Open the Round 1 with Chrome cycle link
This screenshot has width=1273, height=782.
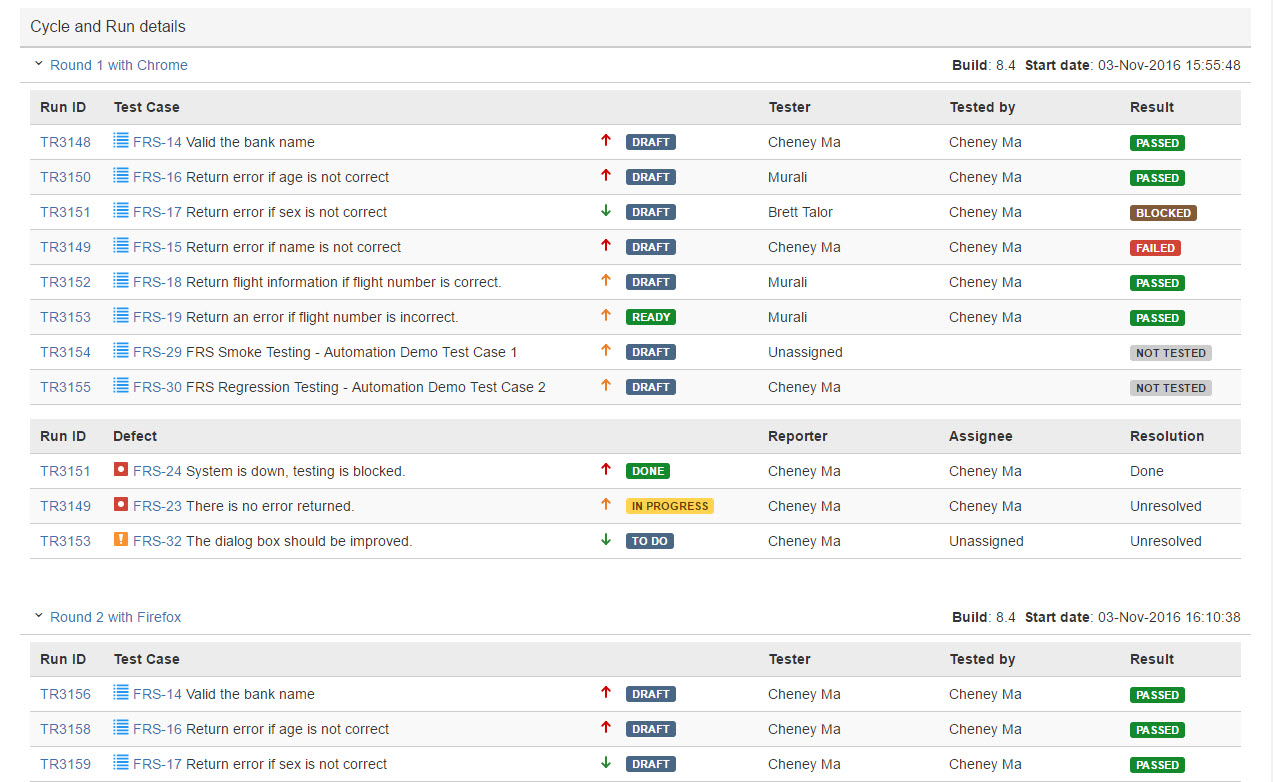pyautogui.click(x=119, y=65)
